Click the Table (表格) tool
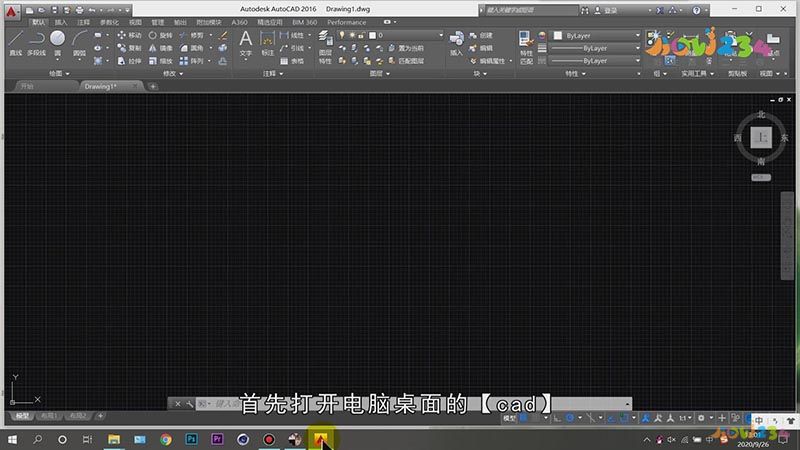The image size is (800, 450). 292,61
